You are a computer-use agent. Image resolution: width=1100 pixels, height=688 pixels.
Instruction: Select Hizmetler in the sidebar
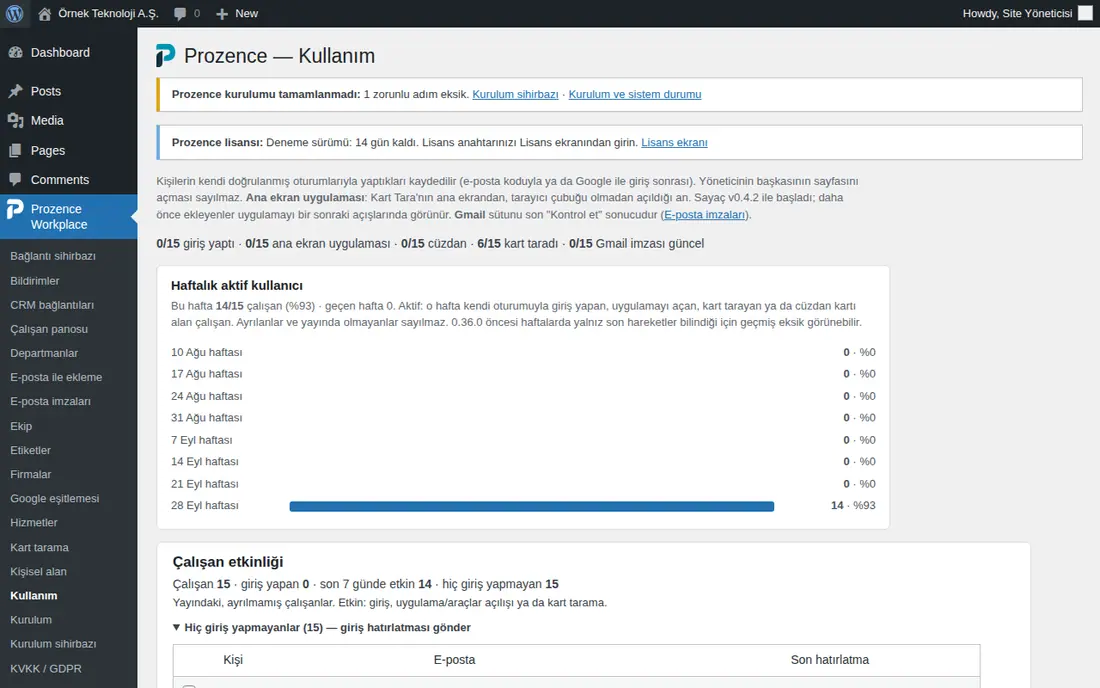34,522
